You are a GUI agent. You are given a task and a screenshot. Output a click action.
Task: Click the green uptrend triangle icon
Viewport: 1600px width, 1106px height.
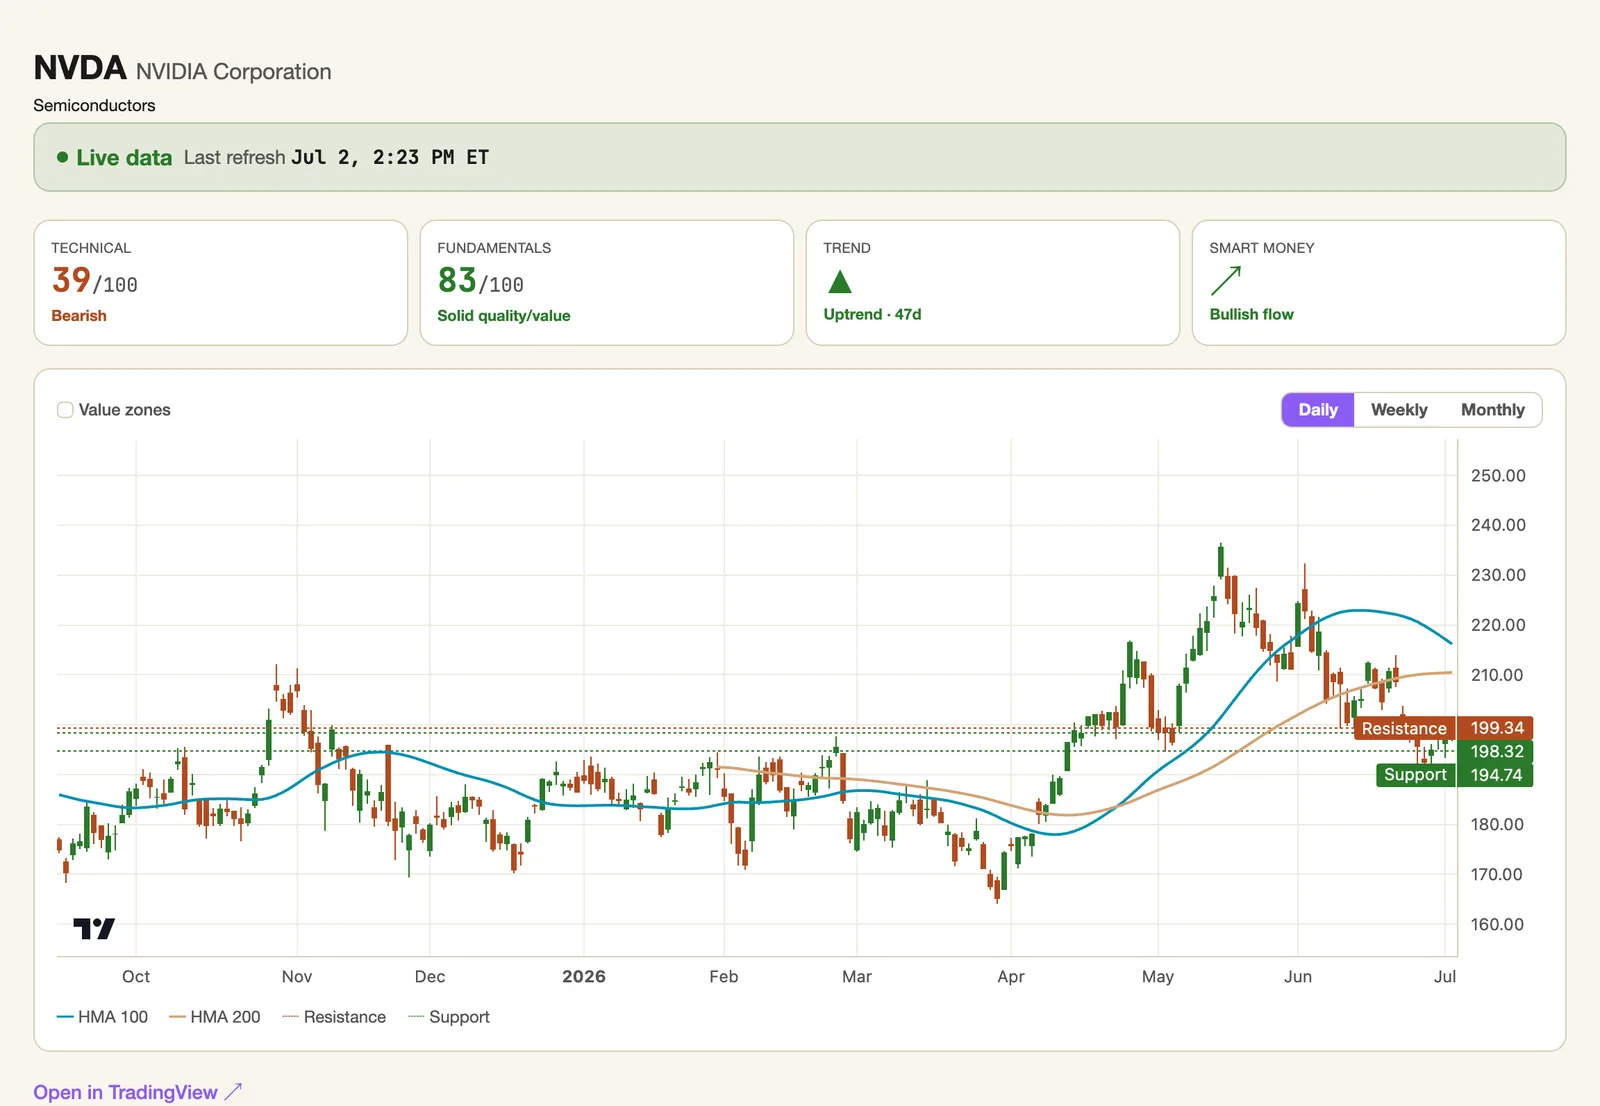click(x=840, y=282)
